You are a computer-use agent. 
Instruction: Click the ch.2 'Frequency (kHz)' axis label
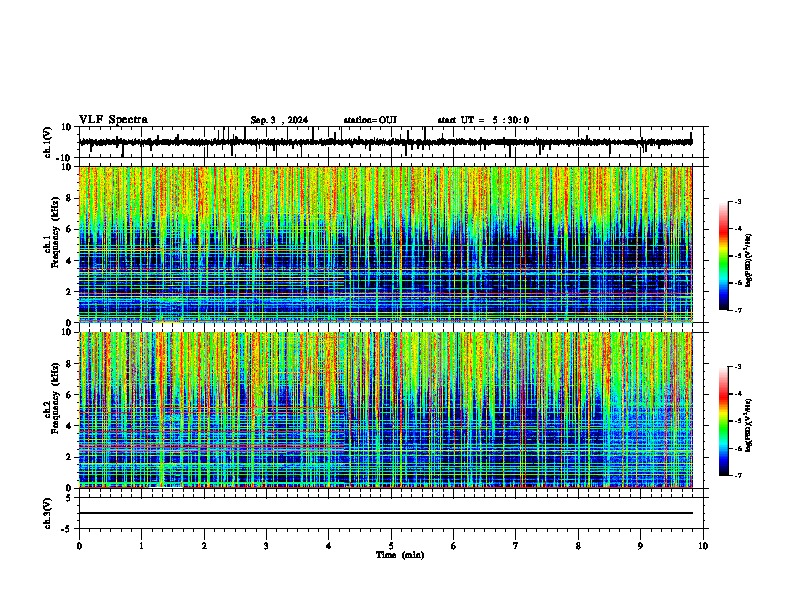point(55,398)
